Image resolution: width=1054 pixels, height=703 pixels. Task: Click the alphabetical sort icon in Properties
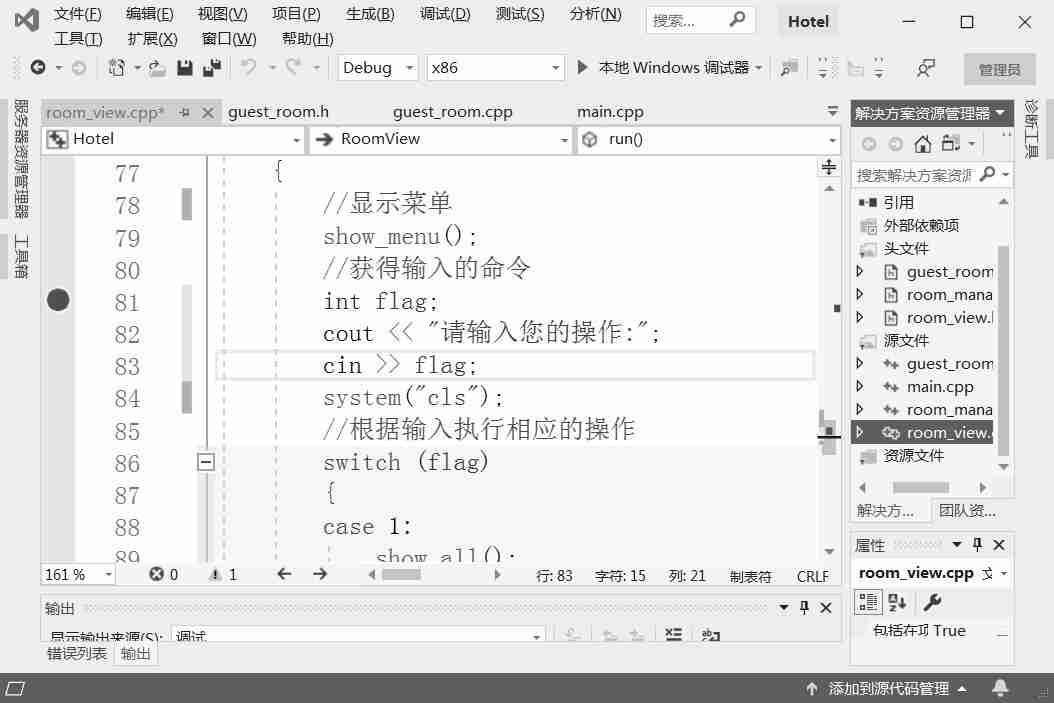[x=897, y=602]
